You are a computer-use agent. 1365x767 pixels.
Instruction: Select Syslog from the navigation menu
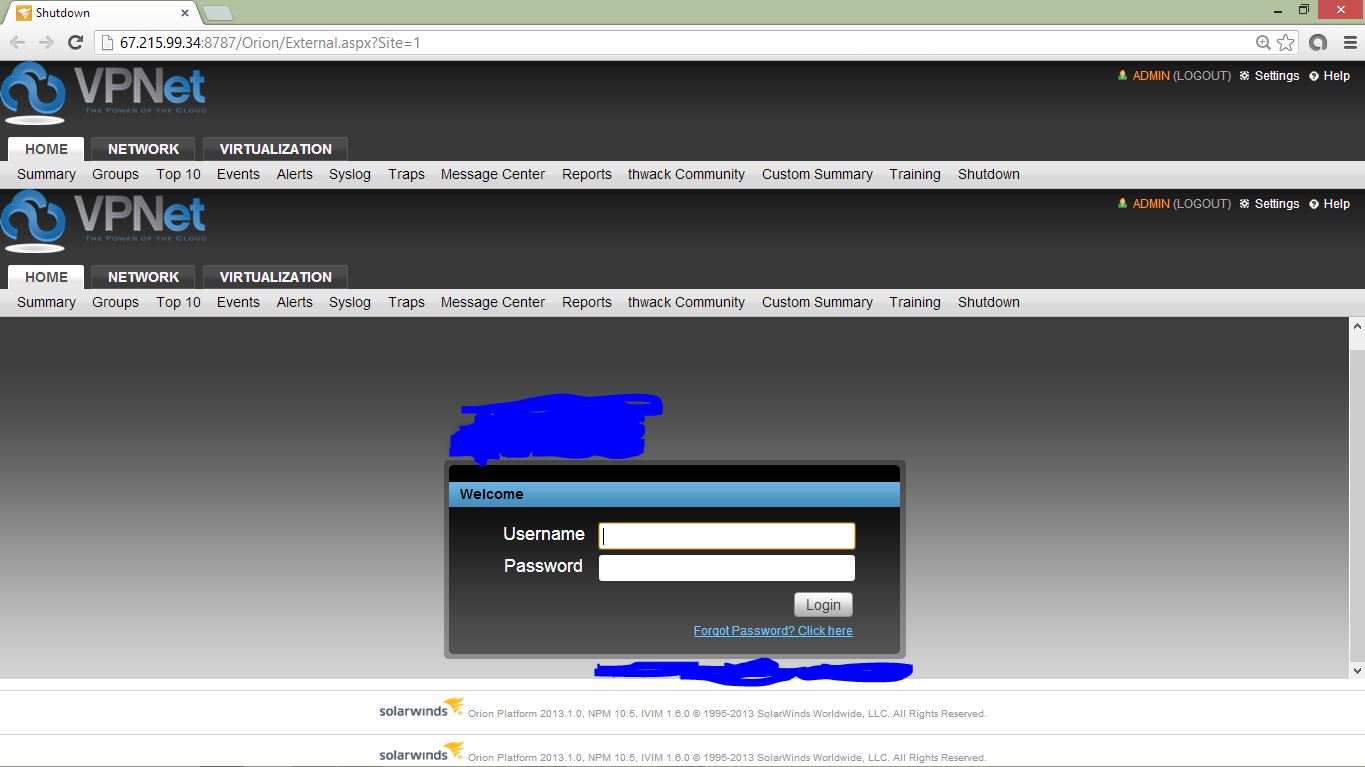point(349,174)
